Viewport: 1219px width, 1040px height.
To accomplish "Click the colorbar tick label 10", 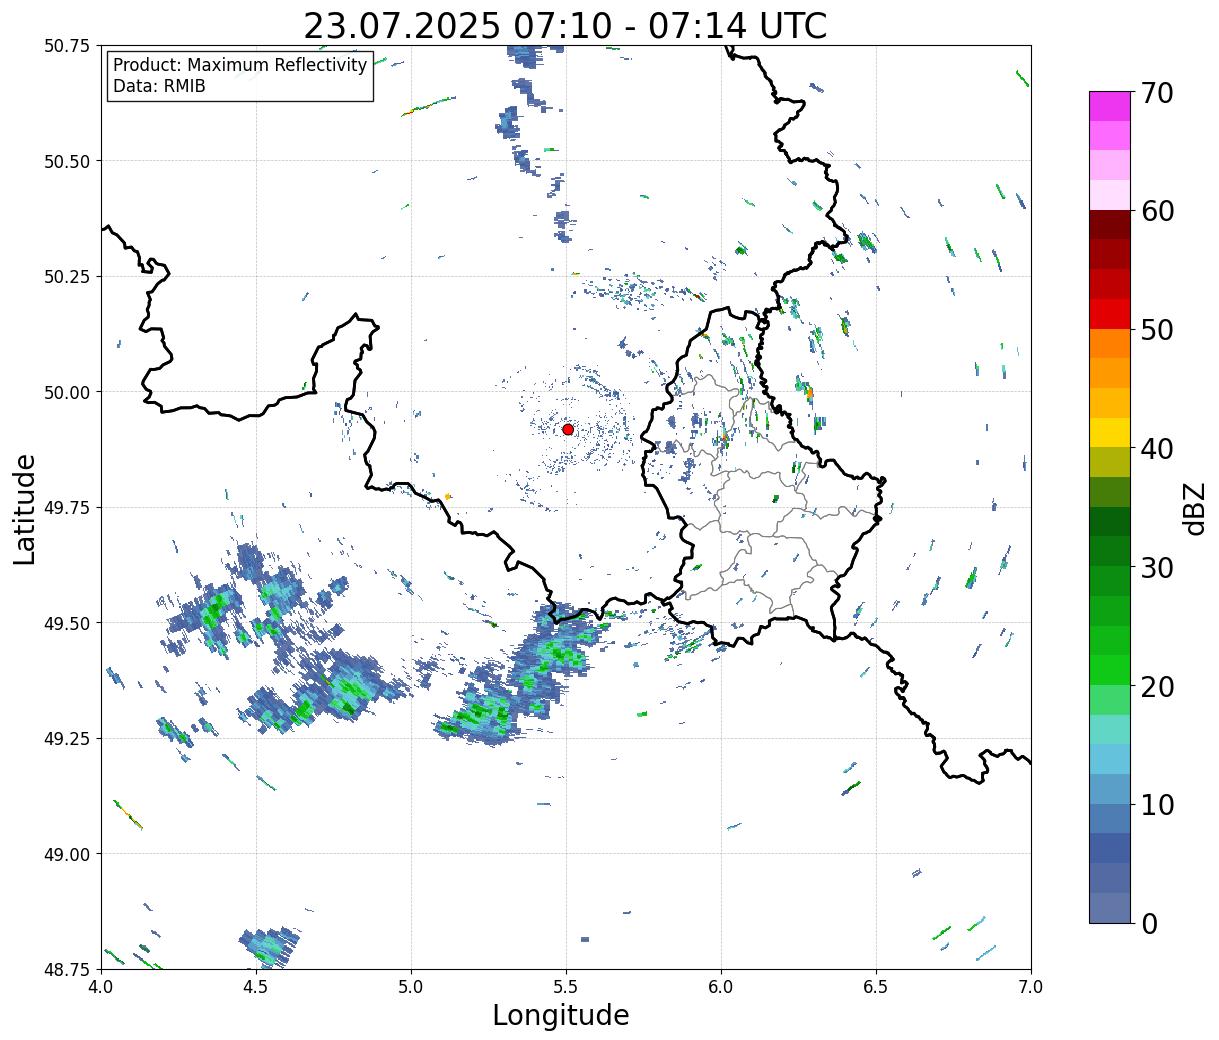I will pyautogui.click(x=1157, y=804).
